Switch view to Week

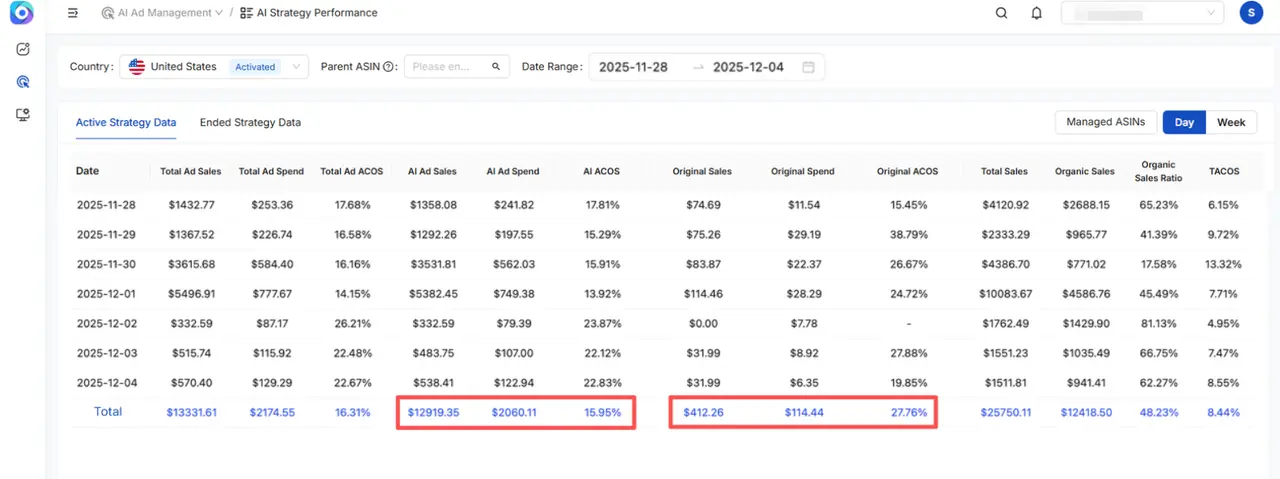[1231, 122]
